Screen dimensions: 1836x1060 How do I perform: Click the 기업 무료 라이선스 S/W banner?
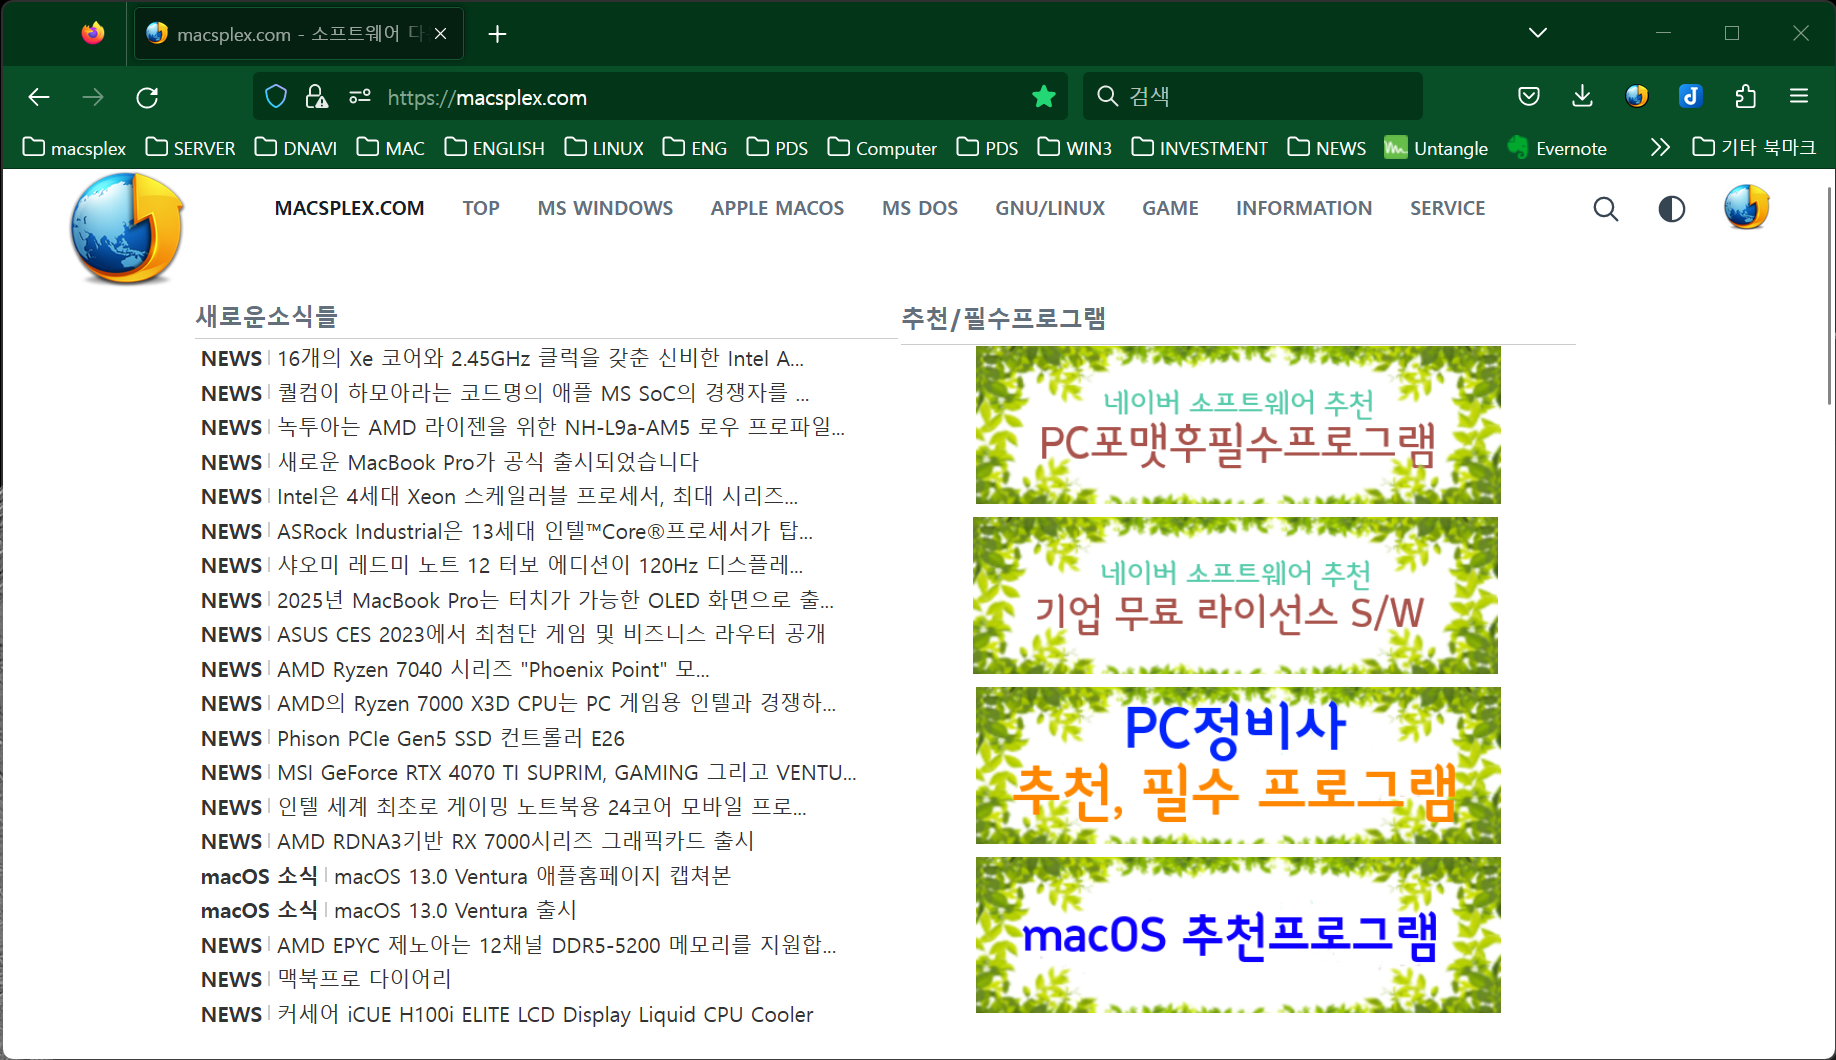[1235, 595]
